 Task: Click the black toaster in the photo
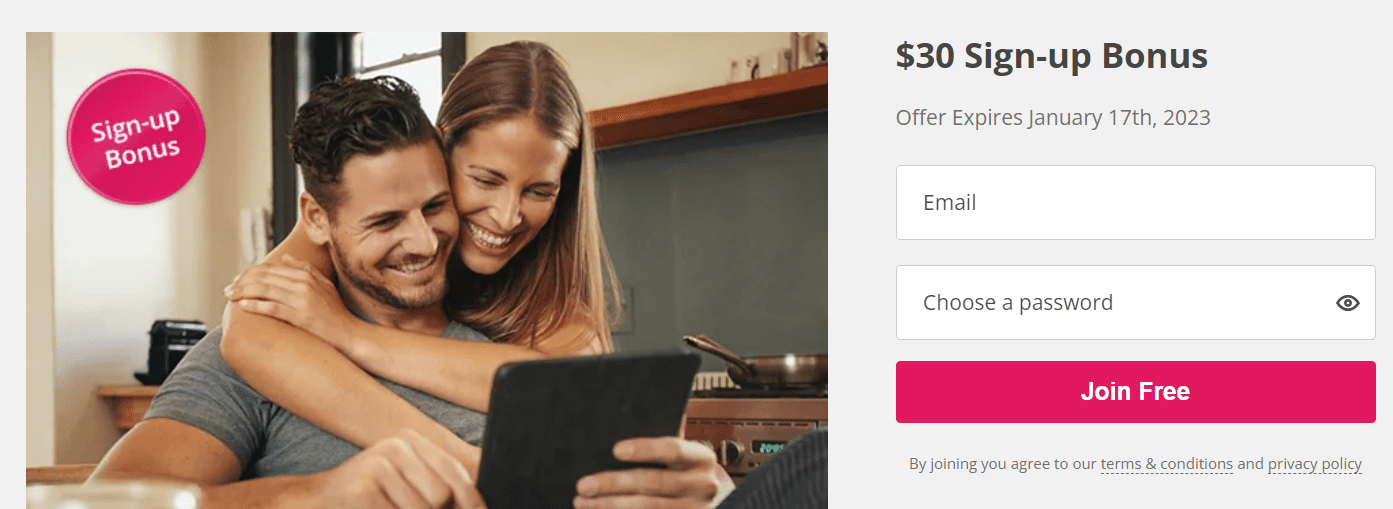click(x=172, y=347)
